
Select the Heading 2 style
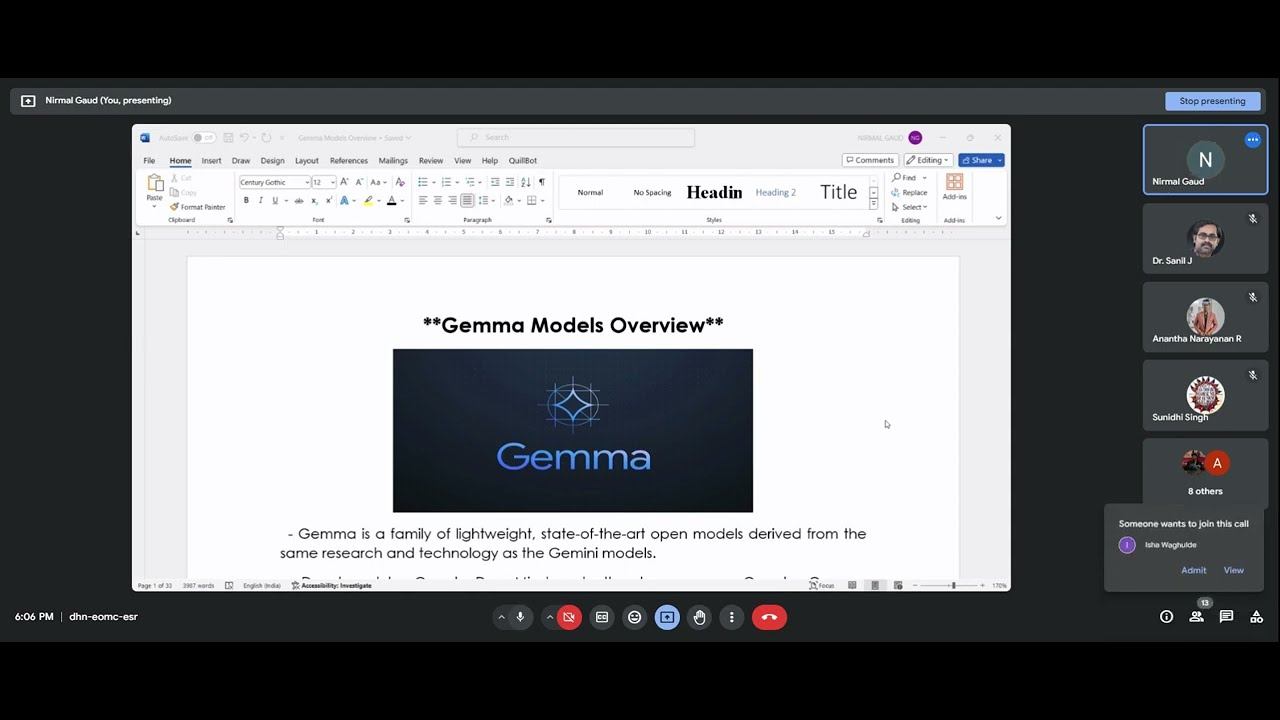pyautogui.click(x=776, y=192)
